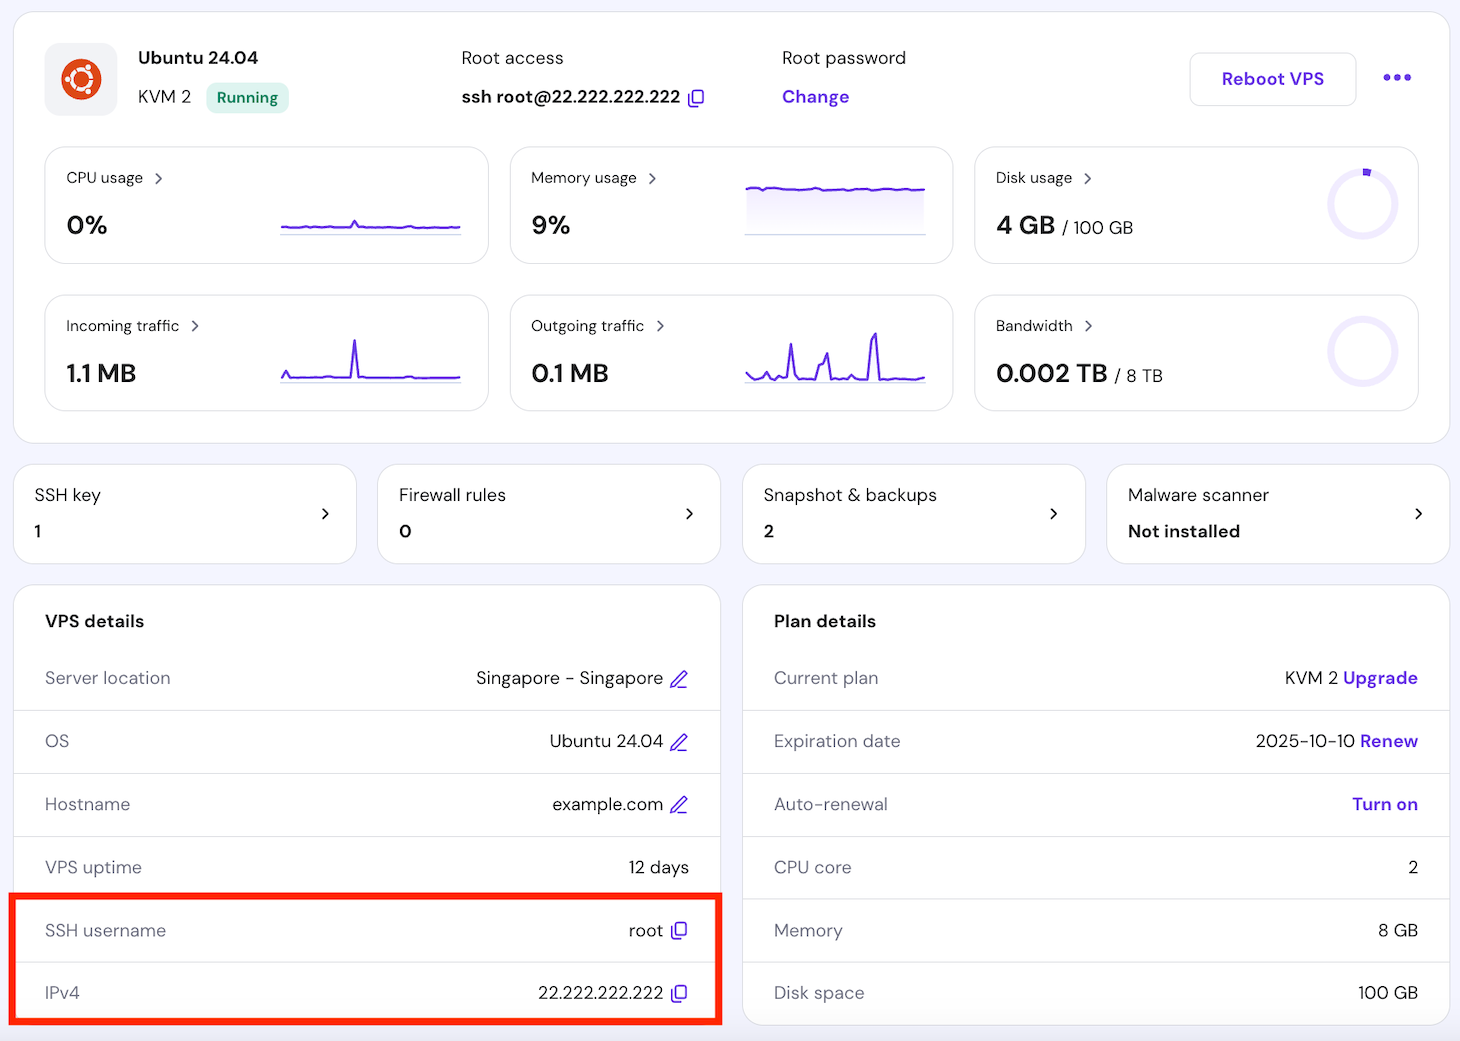This screenshot has width=1460, height=1041.
Task: Open Memory usage details
Action: point(653,178)
